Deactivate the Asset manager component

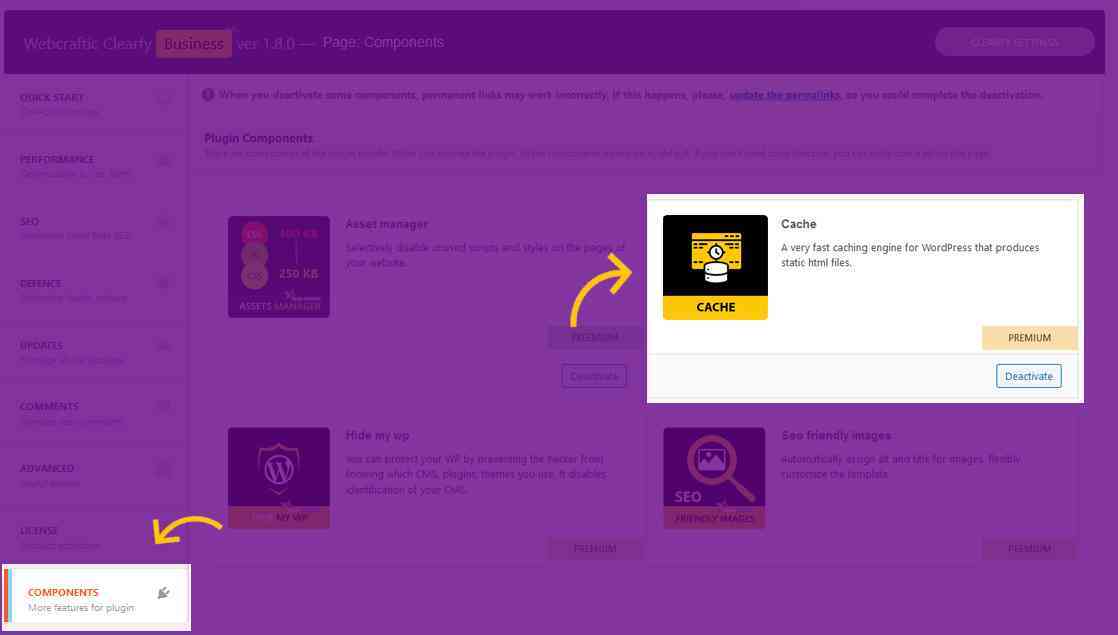tap(594, 376)
